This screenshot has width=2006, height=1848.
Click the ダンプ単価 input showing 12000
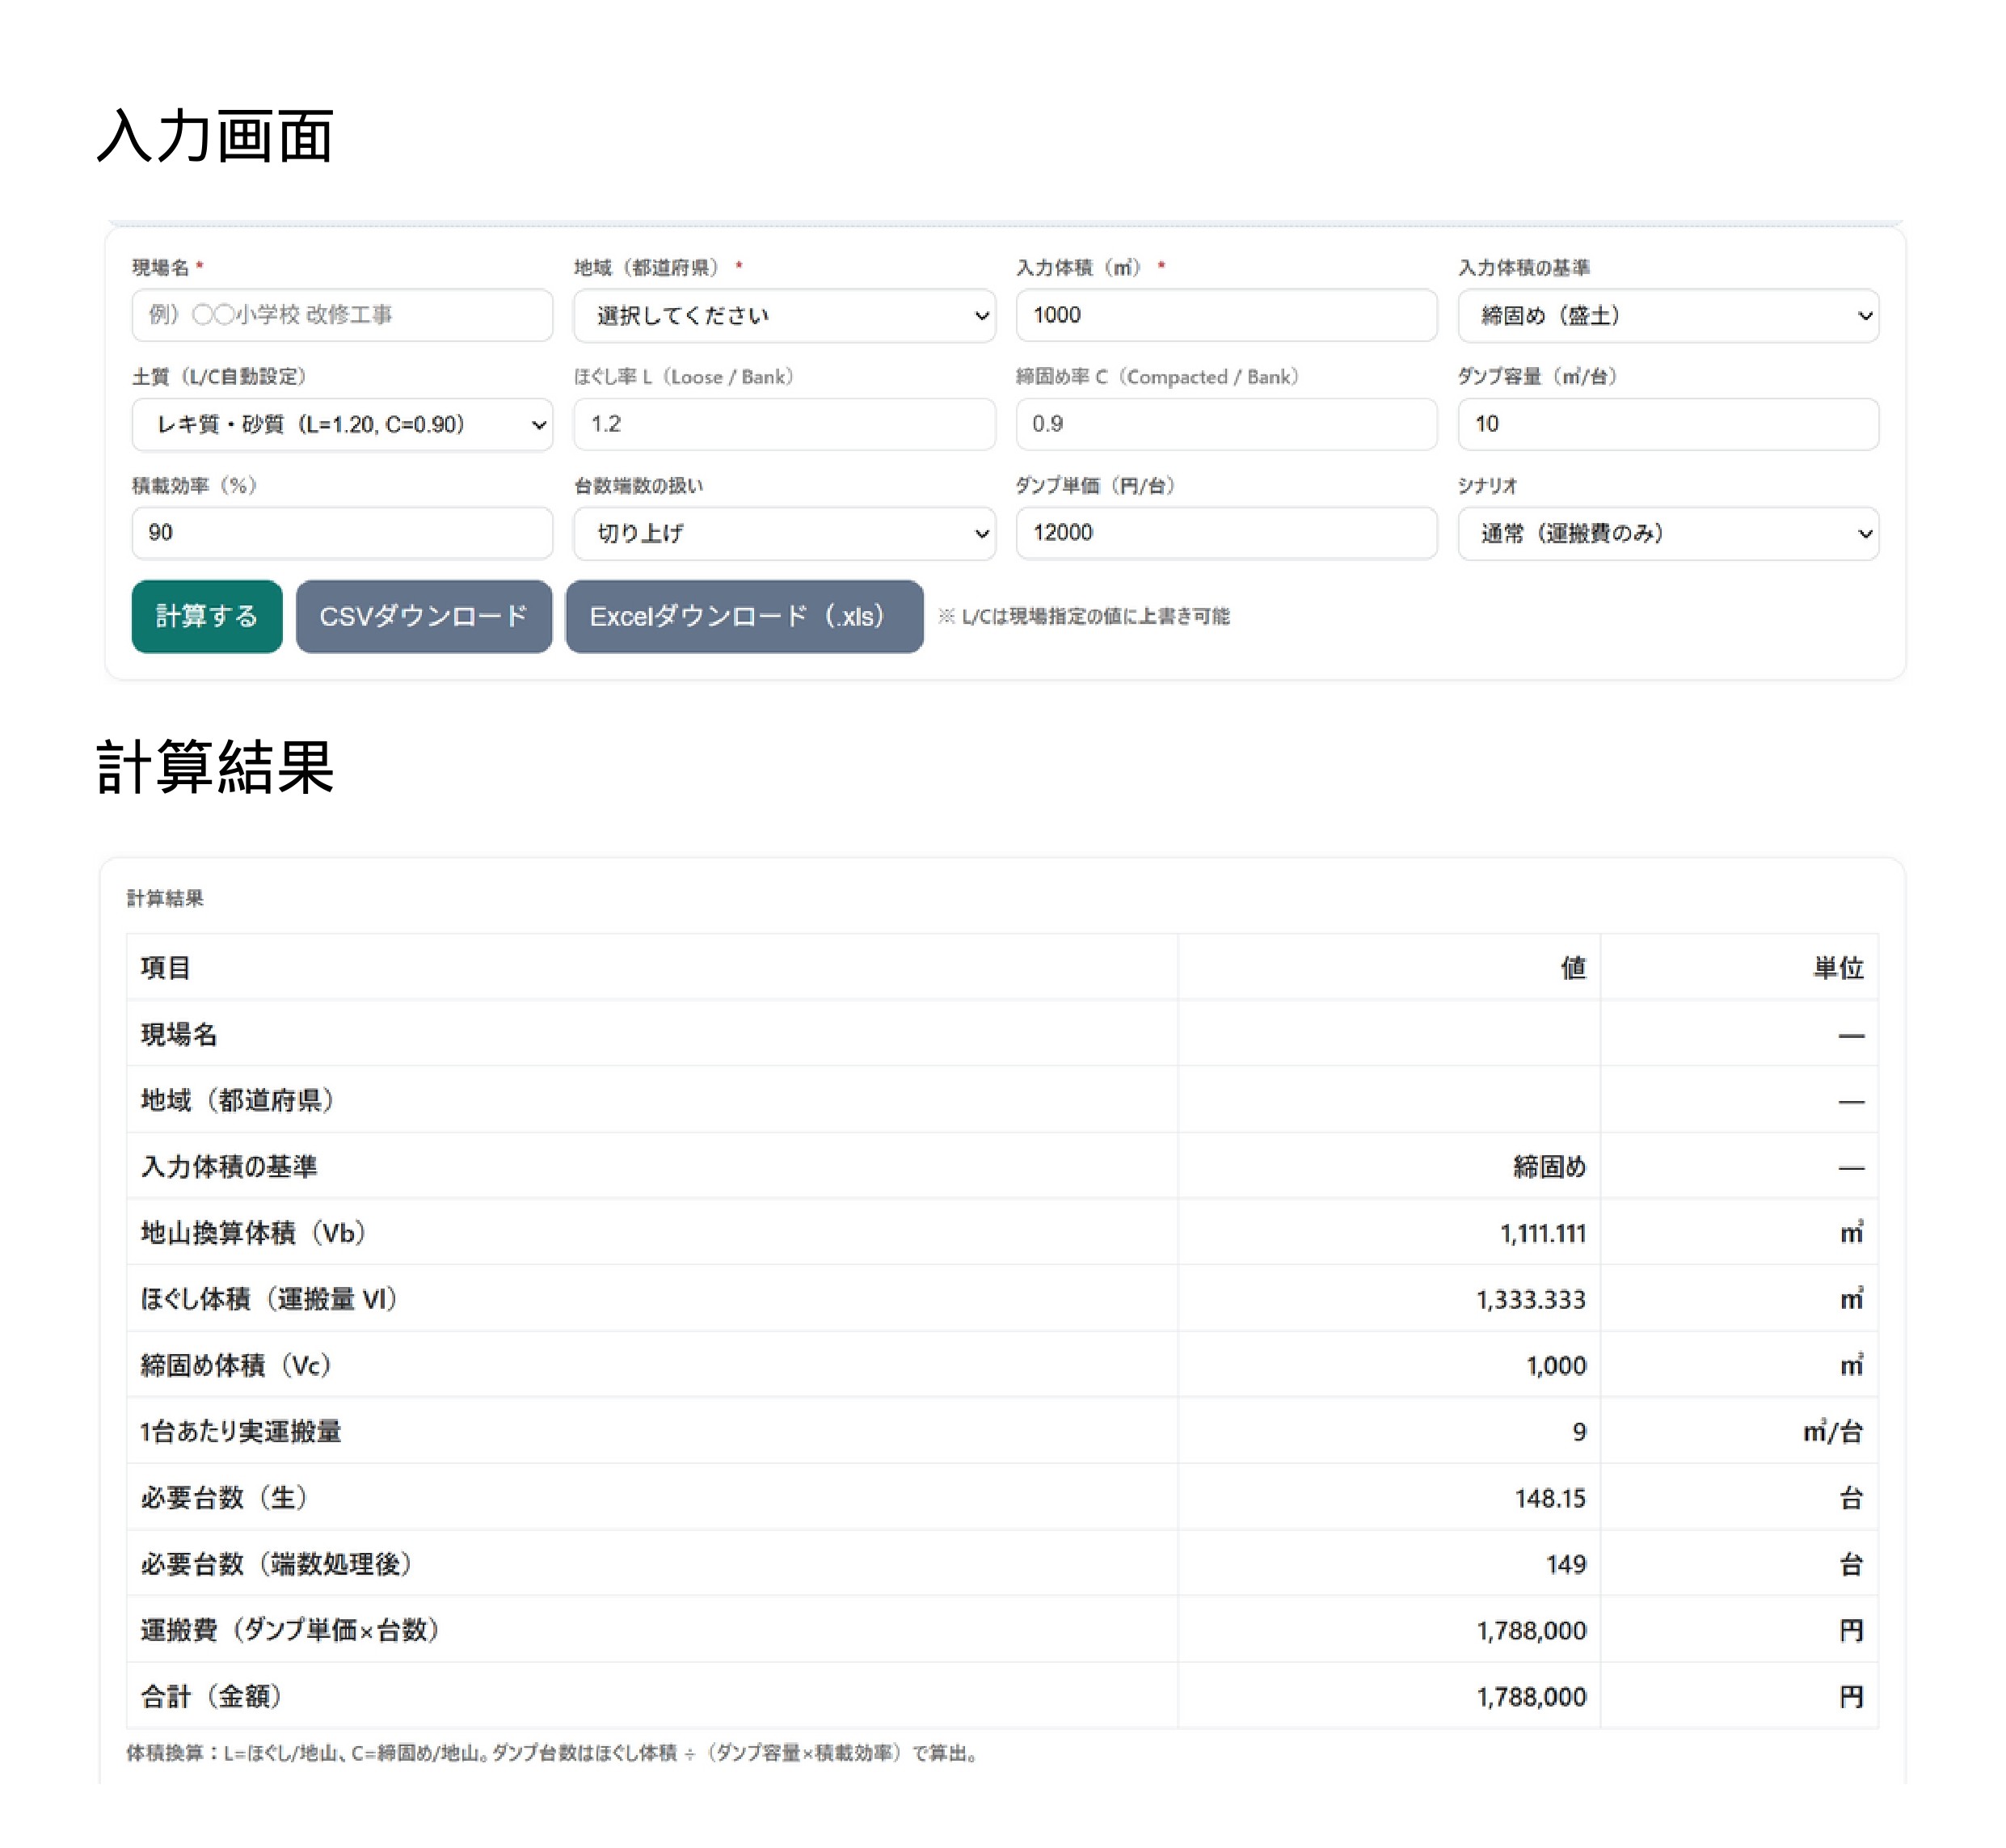[1225, 533]
